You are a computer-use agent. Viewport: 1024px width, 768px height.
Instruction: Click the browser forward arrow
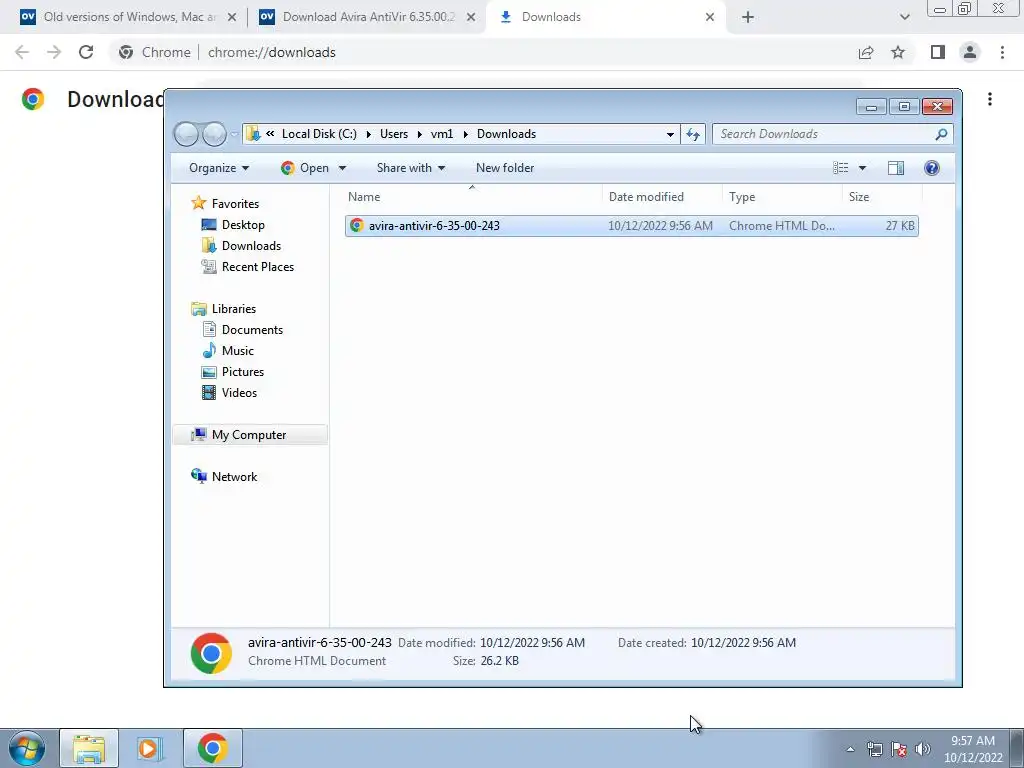54,52
